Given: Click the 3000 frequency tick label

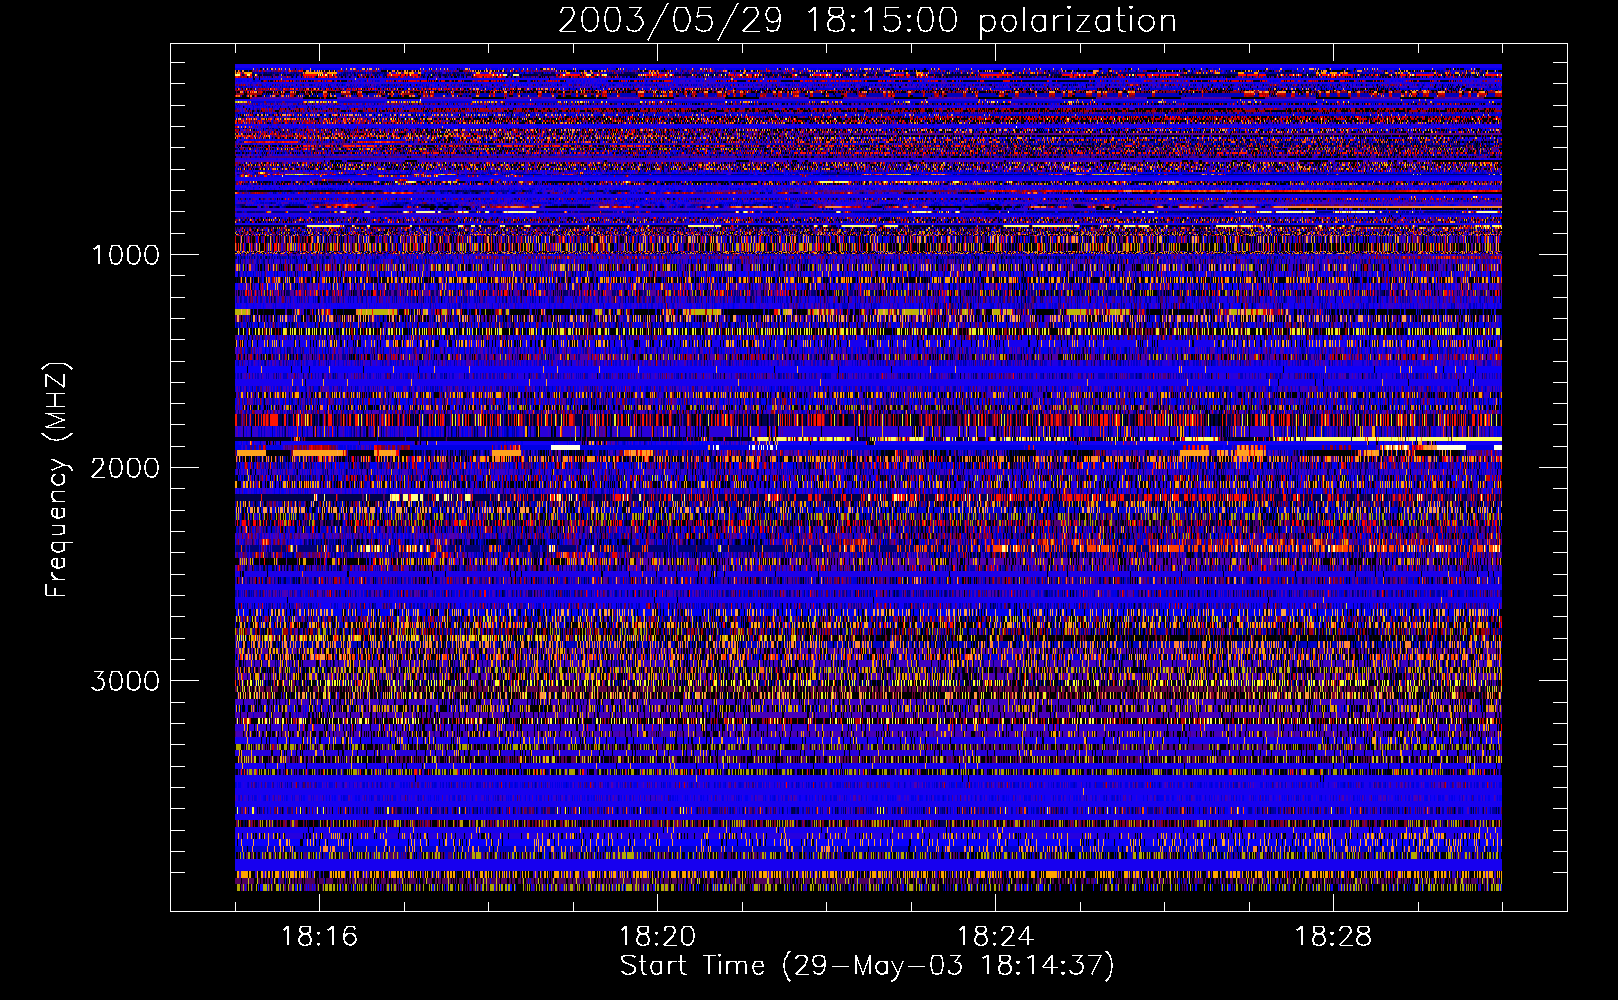Looking at the screenshot, I should [125, 681].
